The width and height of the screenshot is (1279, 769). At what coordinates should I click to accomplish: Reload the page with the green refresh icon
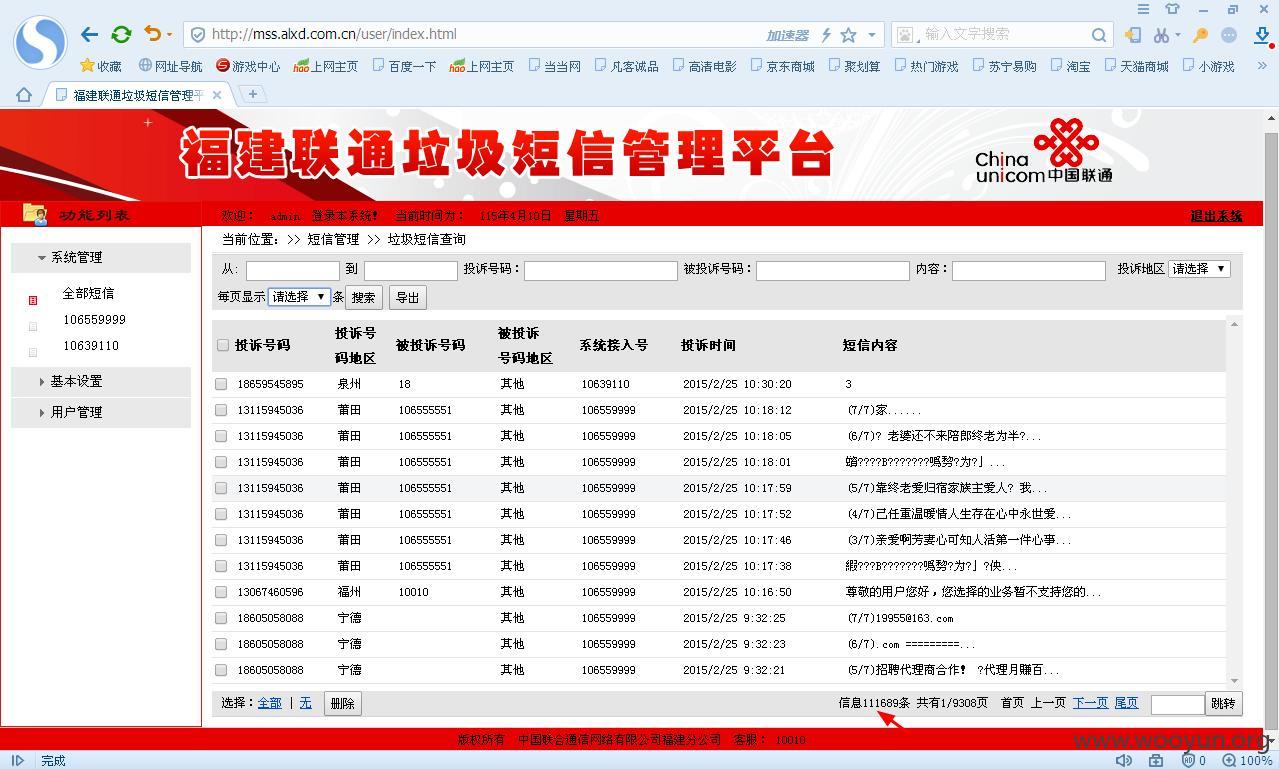(121, 34)
